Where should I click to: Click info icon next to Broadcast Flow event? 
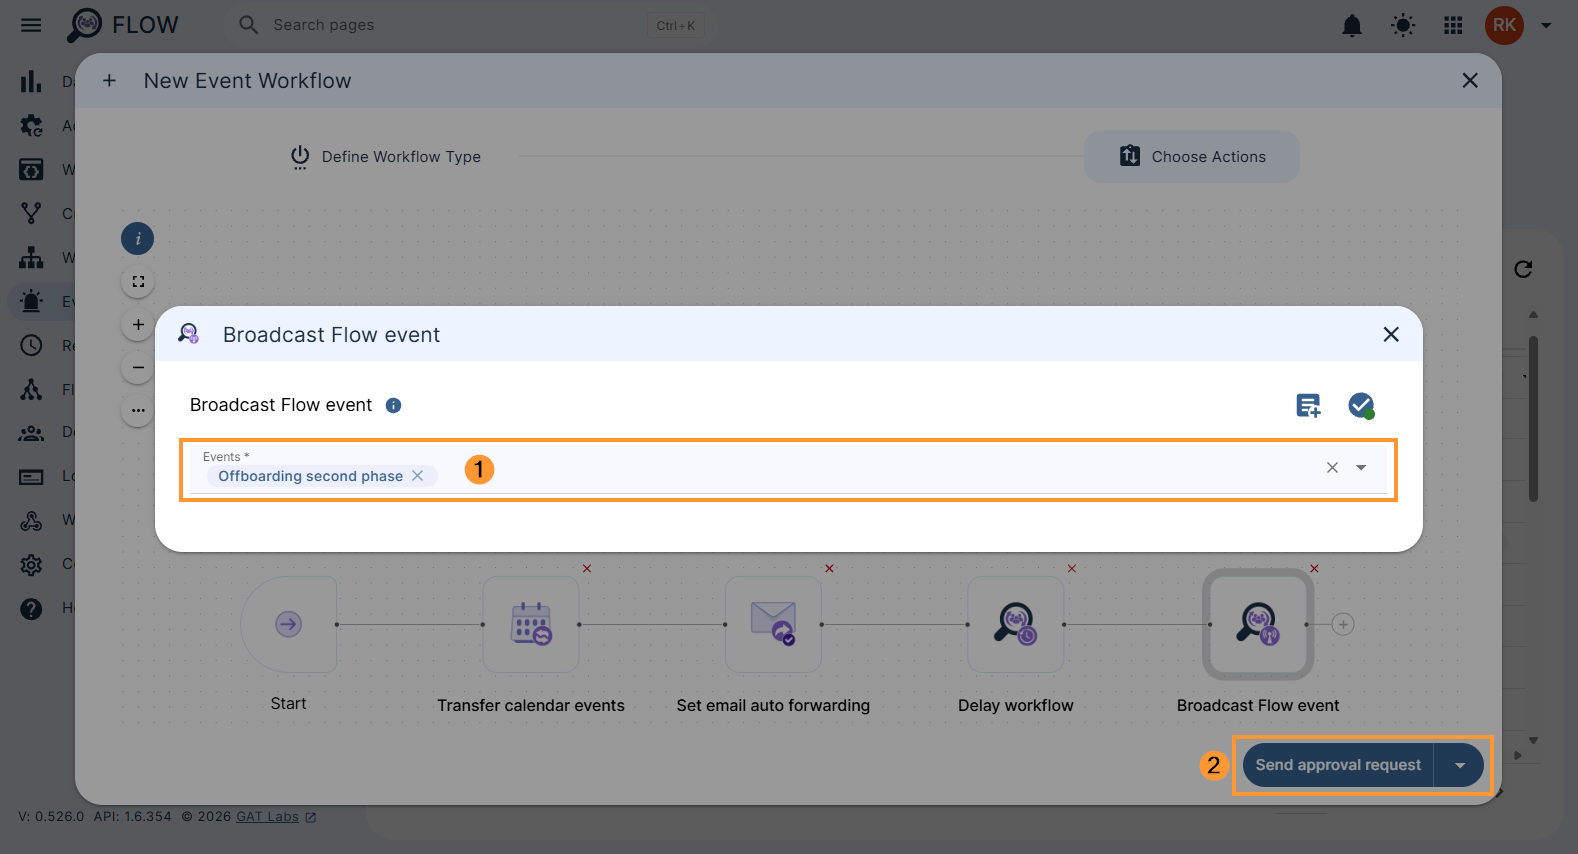click(x=394, y=405)
